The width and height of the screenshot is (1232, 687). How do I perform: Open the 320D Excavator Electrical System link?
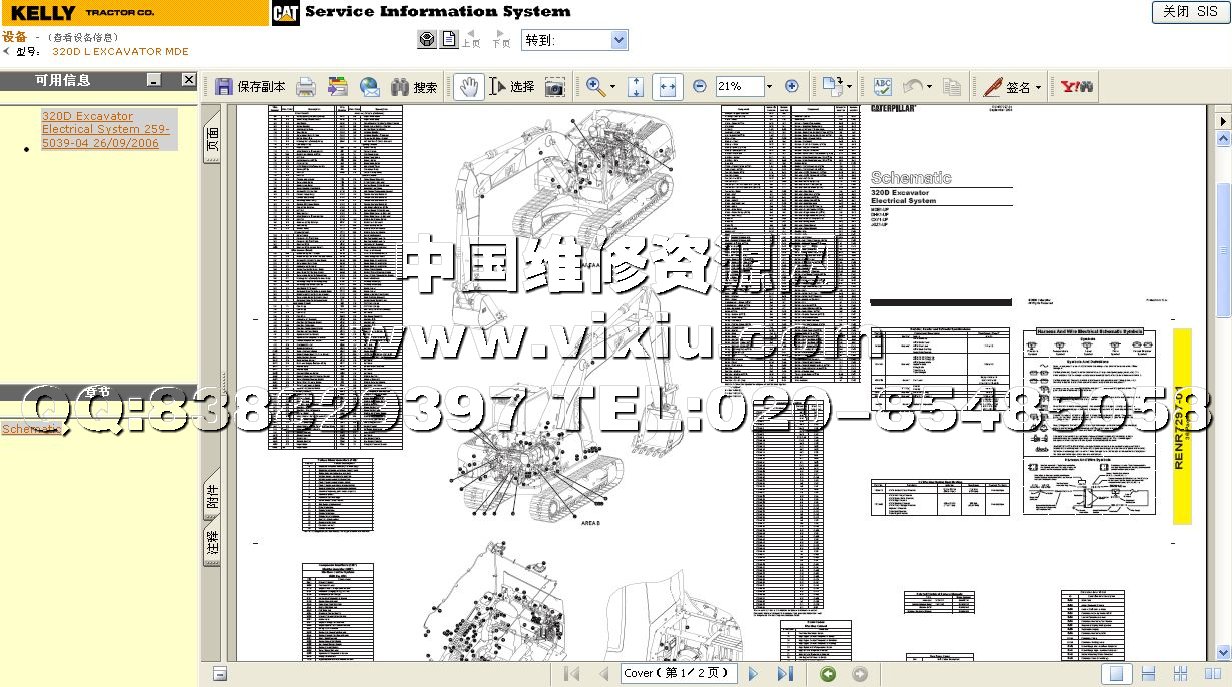[x=105, y=129]
